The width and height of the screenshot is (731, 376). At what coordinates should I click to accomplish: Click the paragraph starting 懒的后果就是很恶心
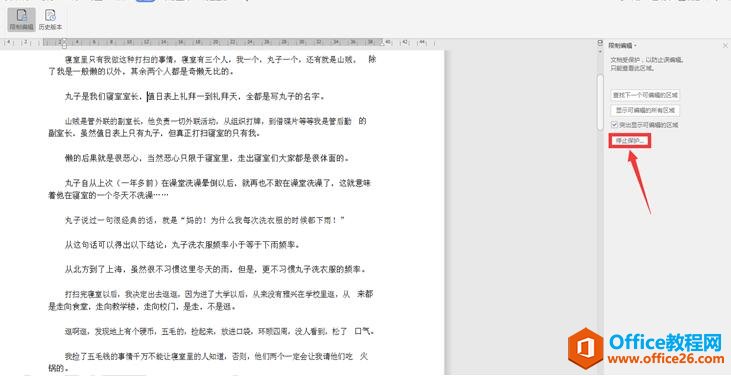coord(207,158)
